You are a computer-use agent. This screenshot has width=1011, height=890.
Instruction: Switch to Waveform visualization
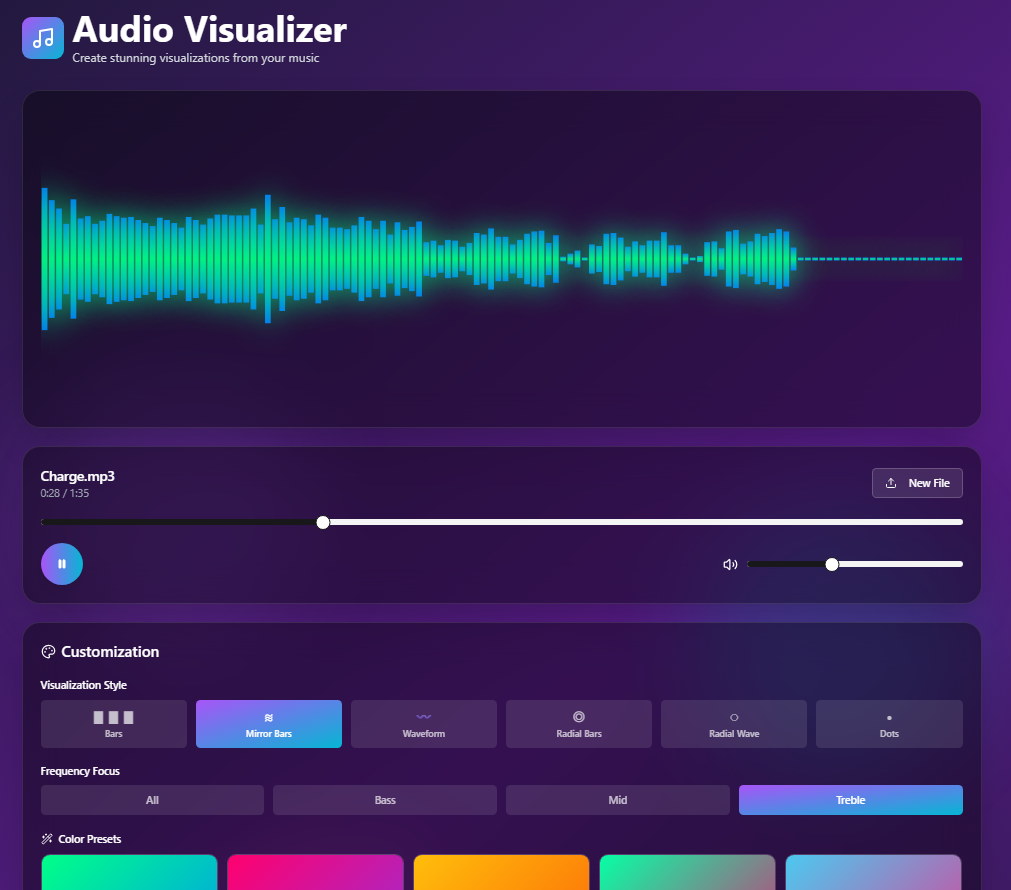[424, 724]
